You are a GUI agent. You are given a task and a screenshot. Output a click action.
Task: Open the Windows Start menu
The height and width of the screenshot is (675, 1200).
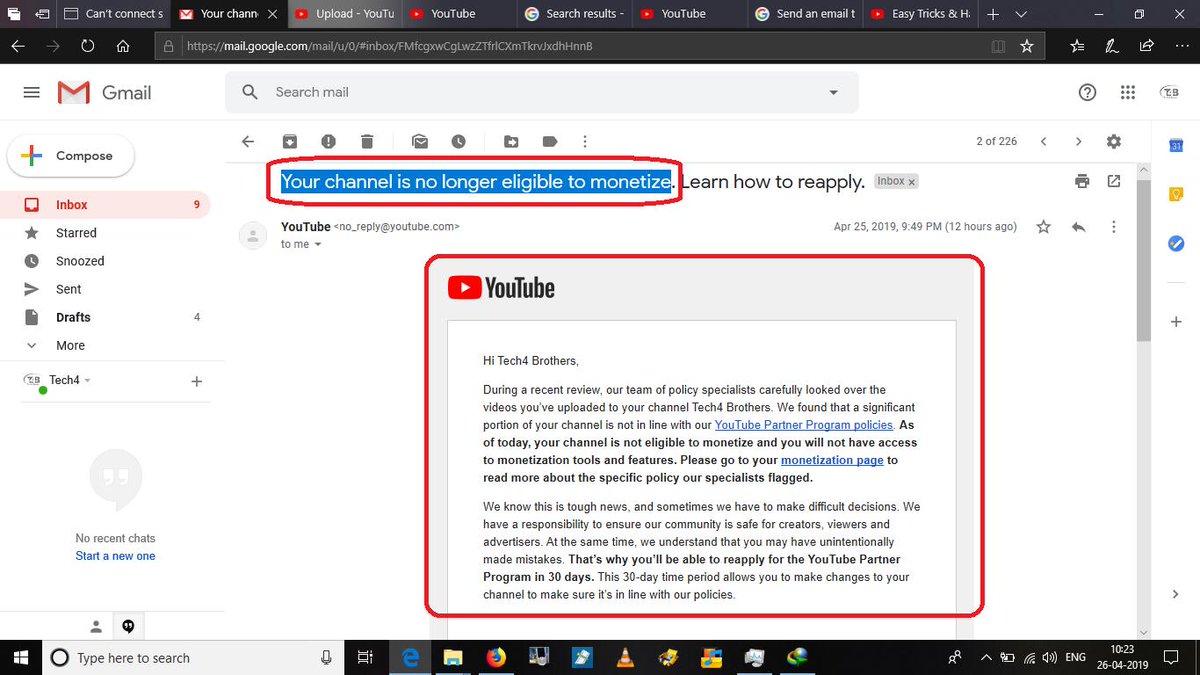point(21,657)
